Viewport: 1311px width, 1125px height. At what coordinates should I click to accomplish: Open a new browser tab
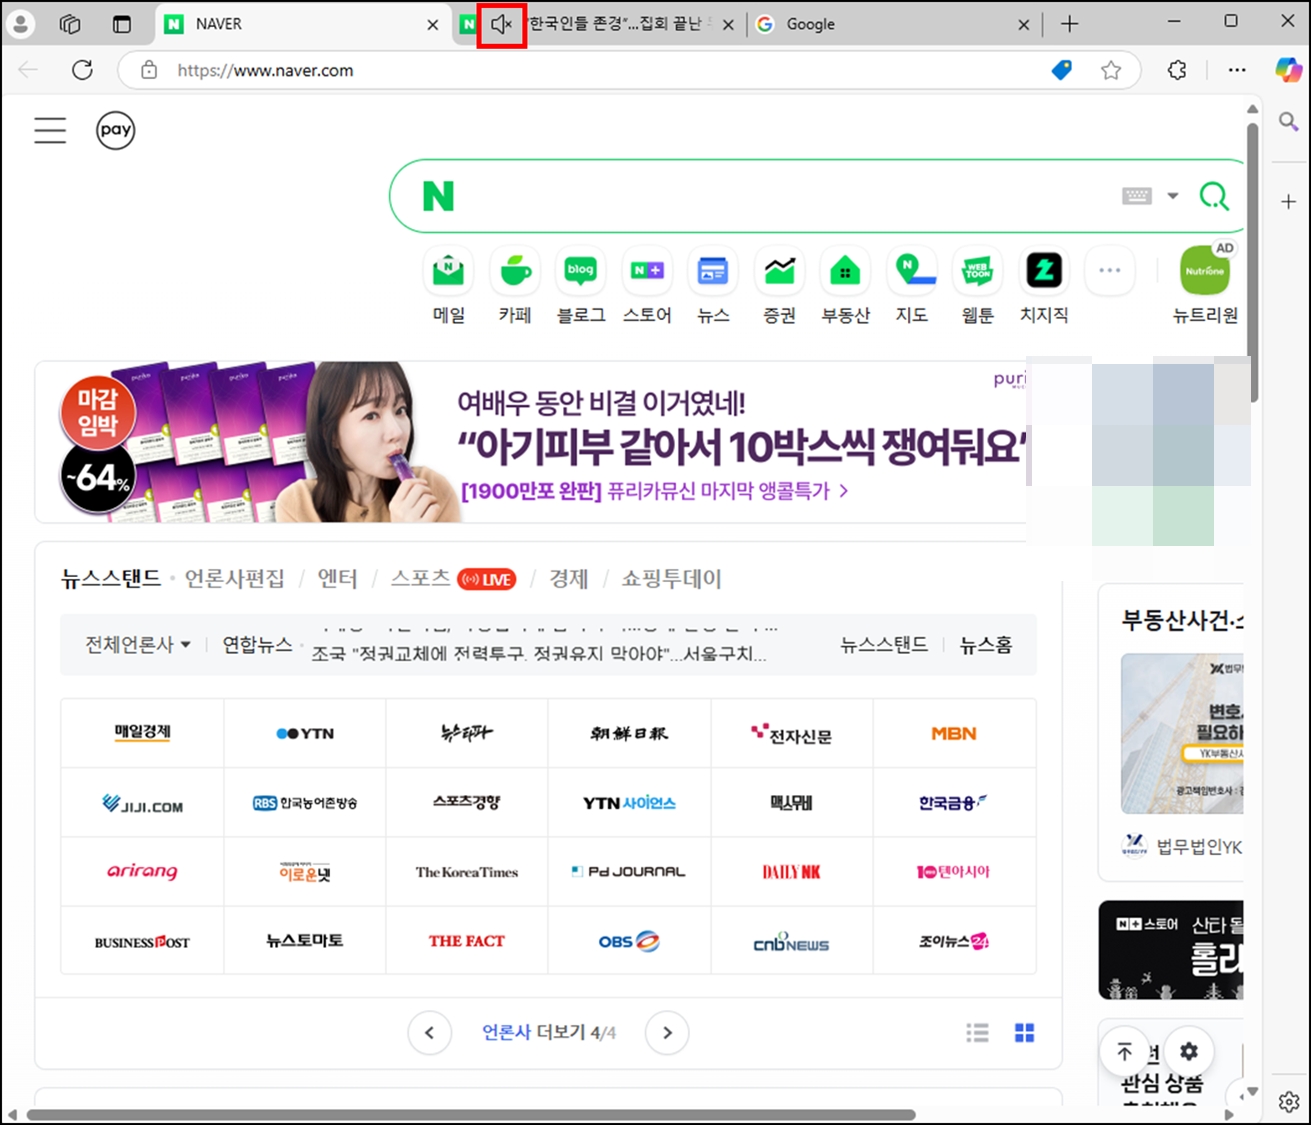click(x=1069, y=24)
